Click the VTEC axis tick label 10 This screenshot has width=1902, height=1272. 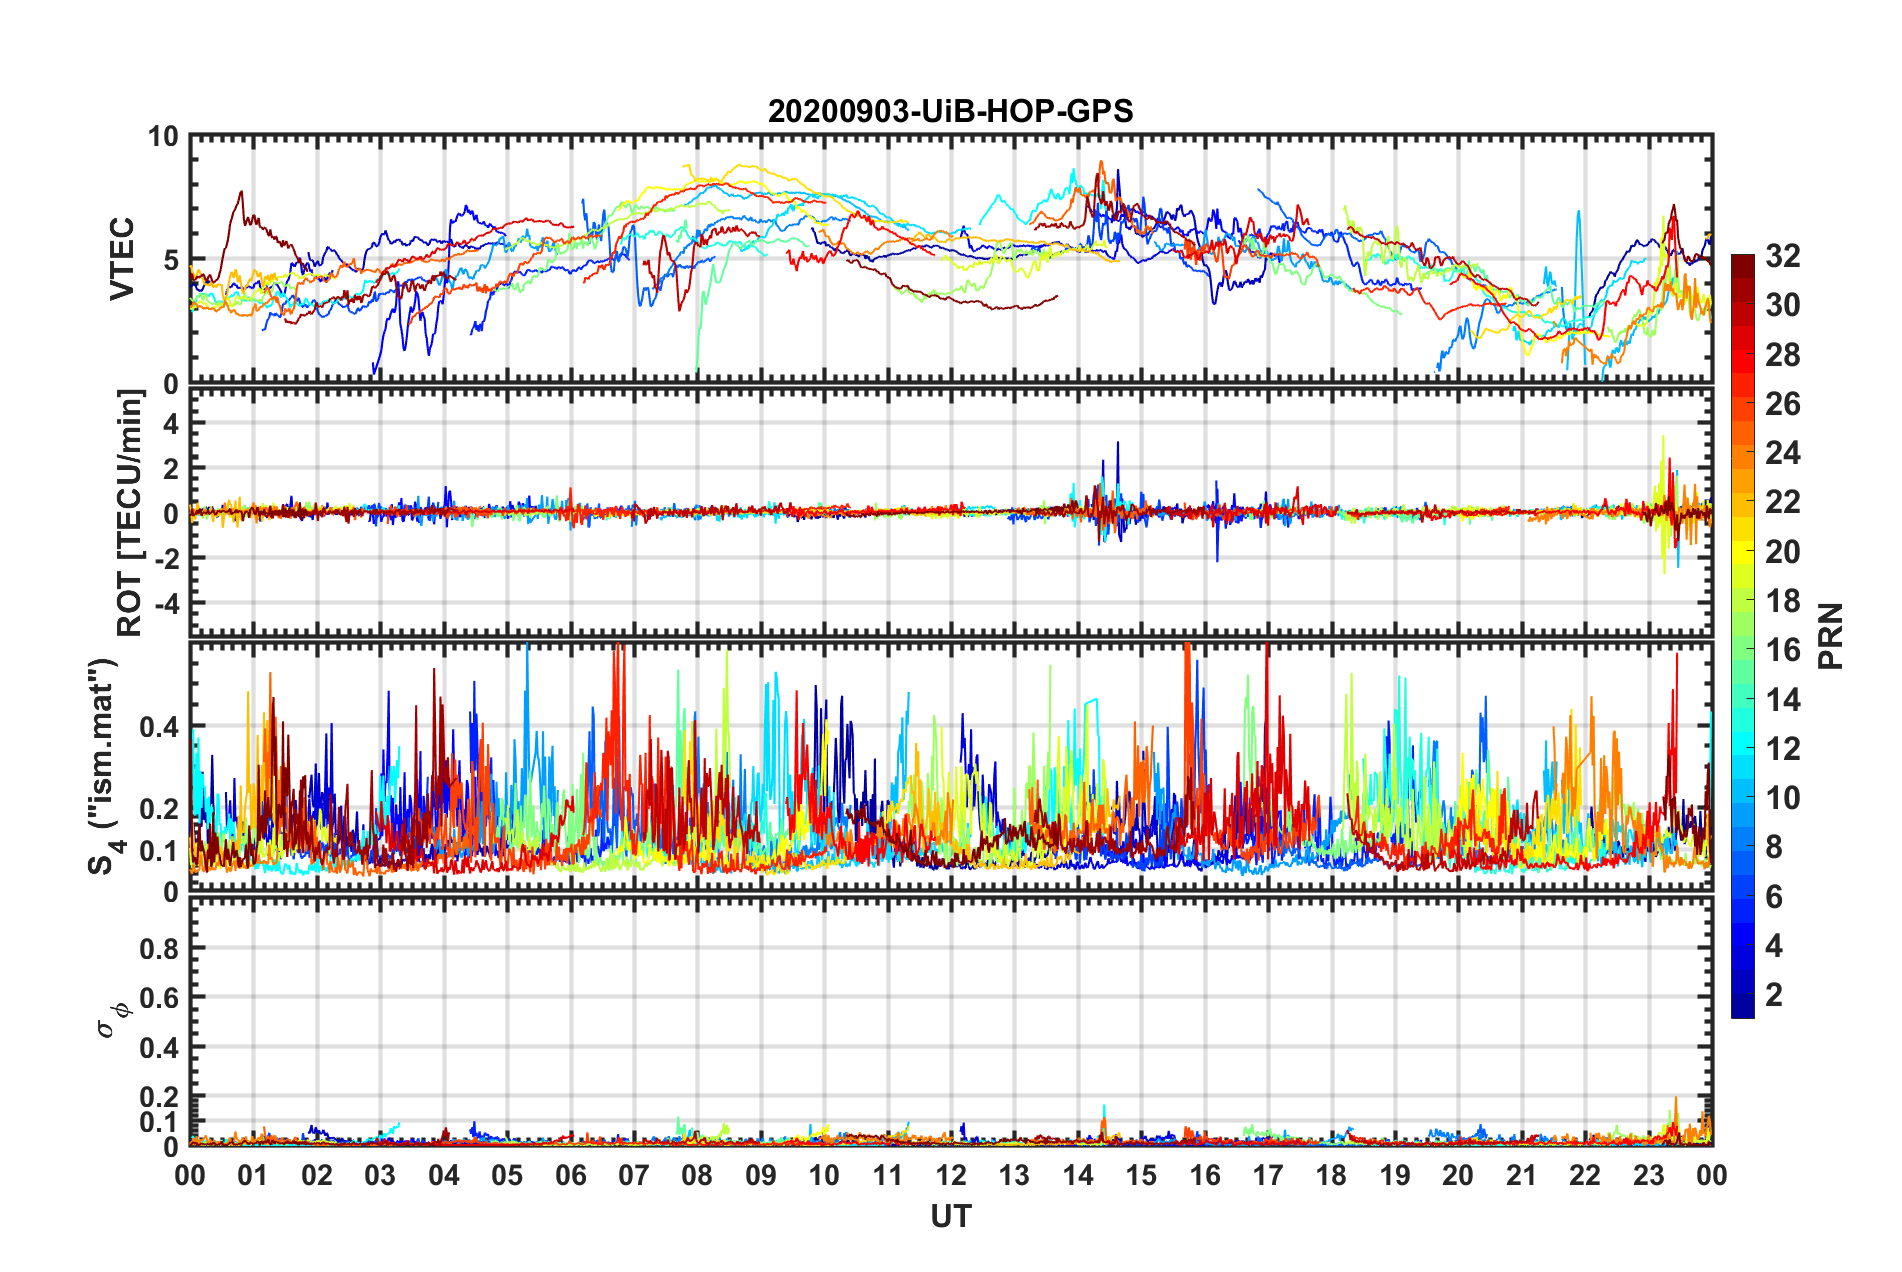click(164, 137)
